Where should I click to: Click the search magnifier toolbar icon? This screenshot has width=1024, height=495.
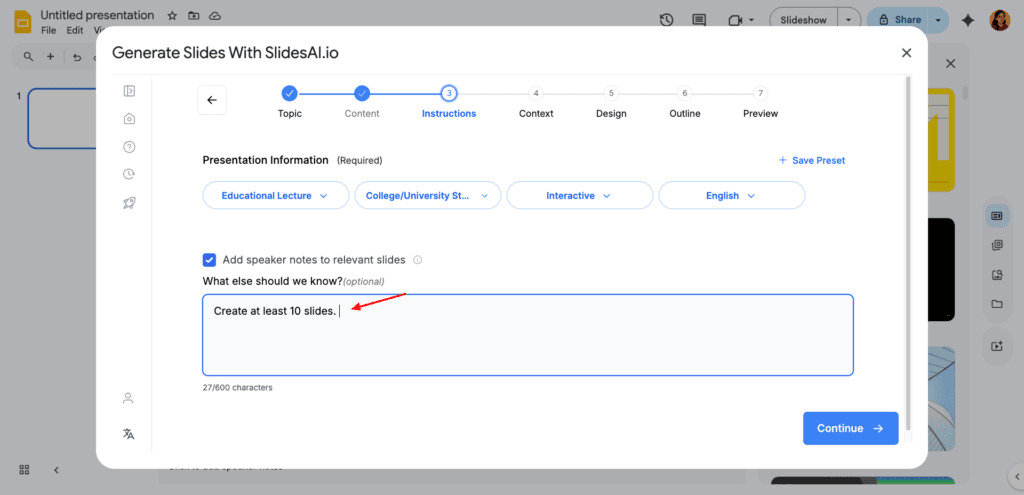pos(28,57)
